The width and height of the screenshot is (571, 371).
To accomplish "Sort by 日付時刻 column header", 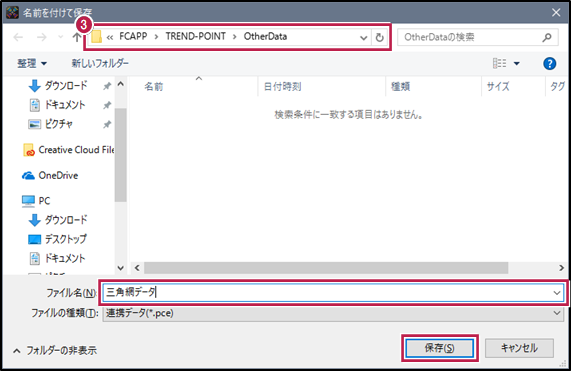I will [282, 87].
